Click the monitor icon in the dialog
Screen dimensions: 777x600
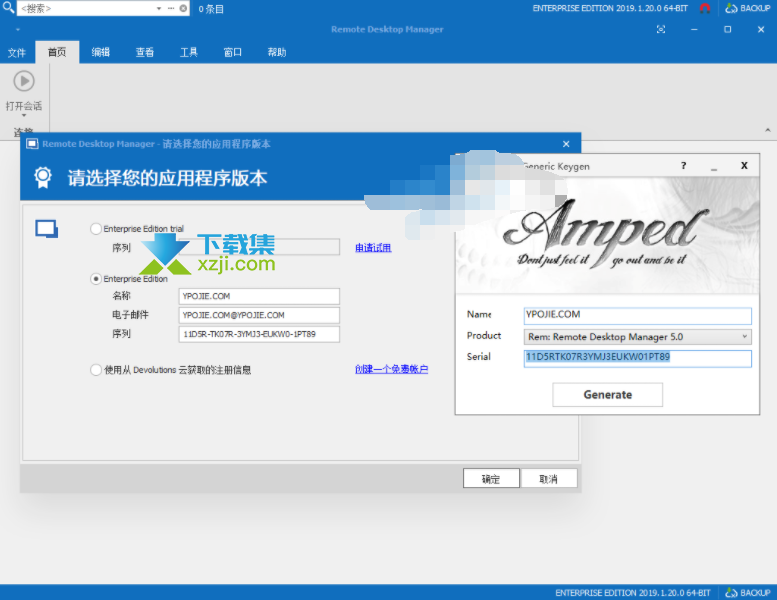click(x=47, y=229)
